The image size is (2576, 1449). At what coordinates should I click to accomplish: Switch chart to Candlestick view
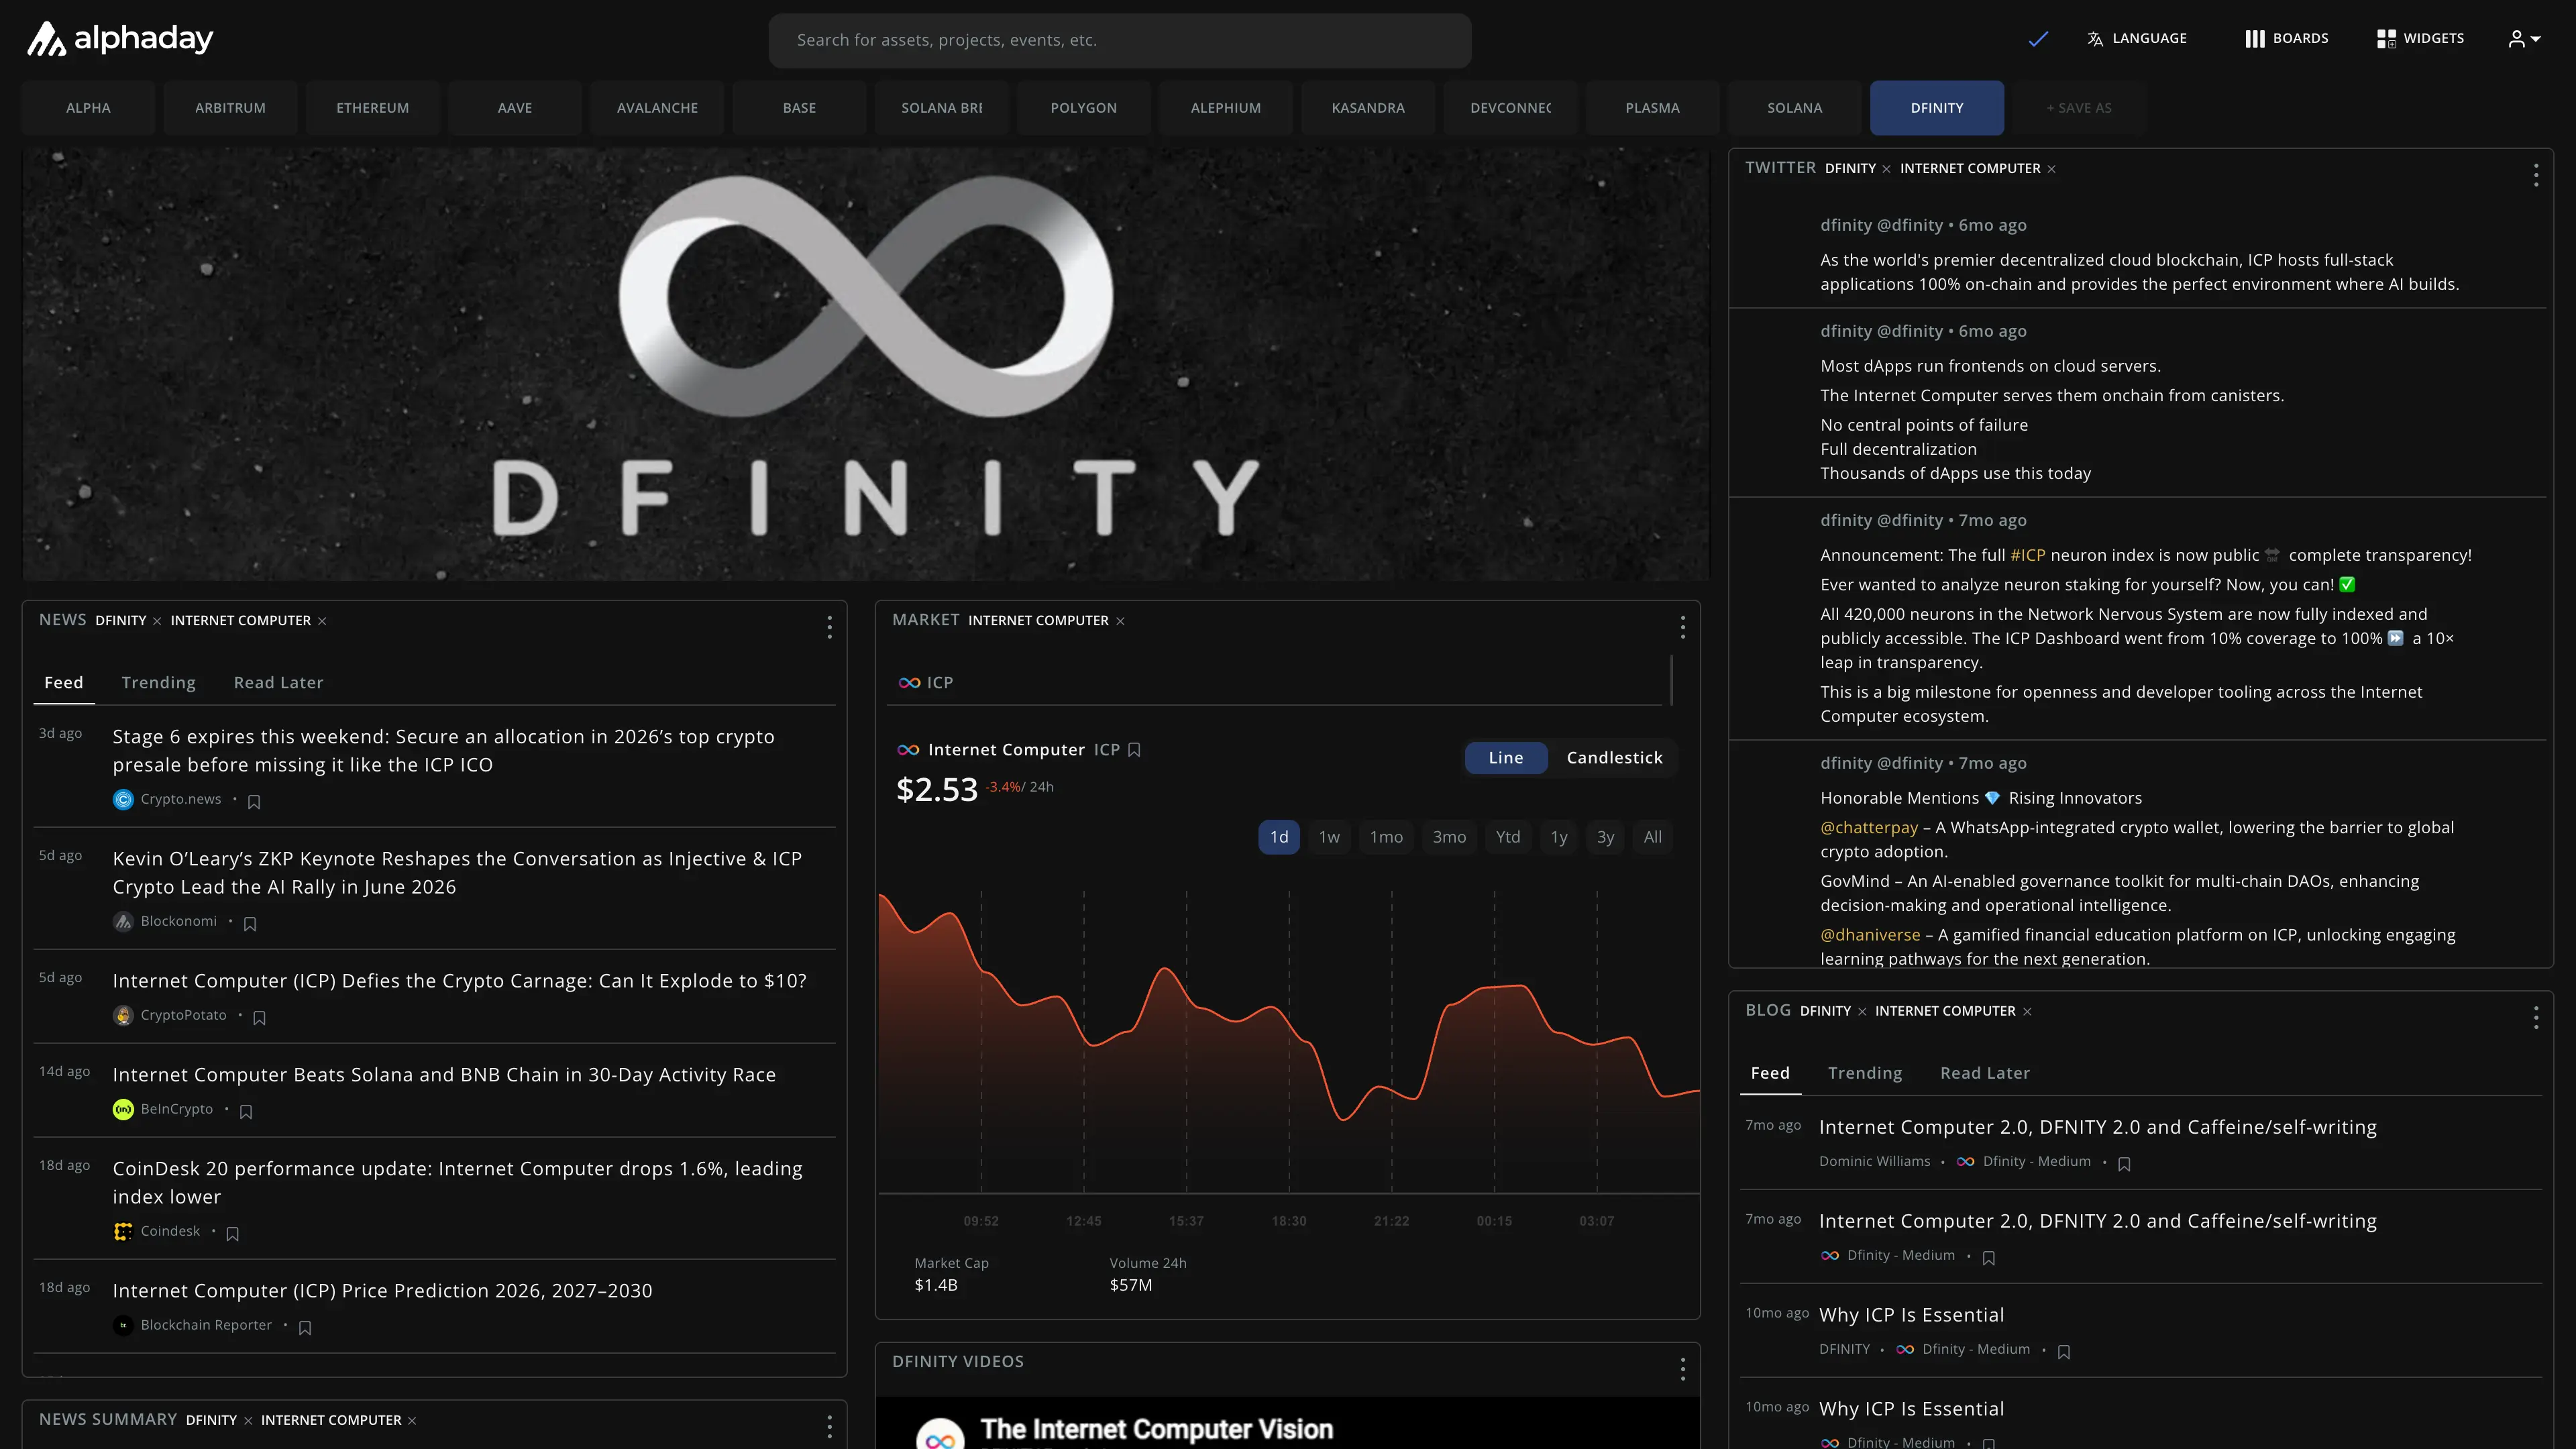click(x=1614, y=758)
